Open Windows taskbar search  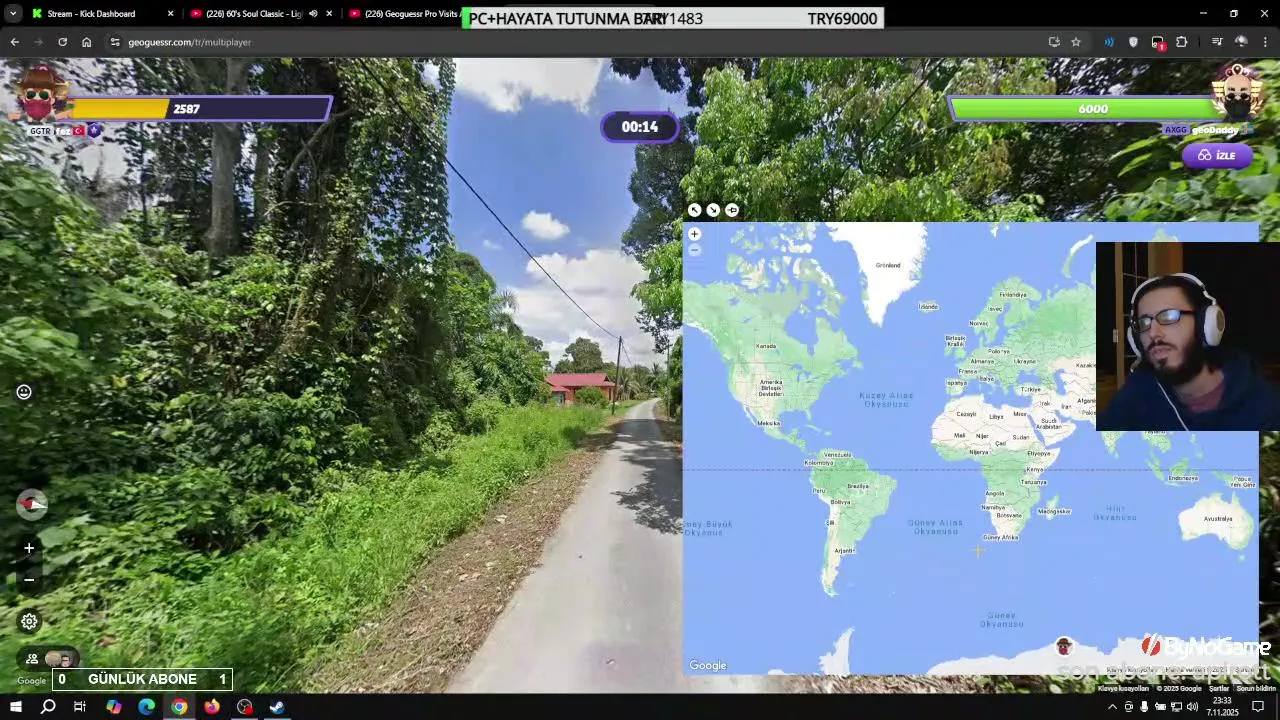coord(48,707)
